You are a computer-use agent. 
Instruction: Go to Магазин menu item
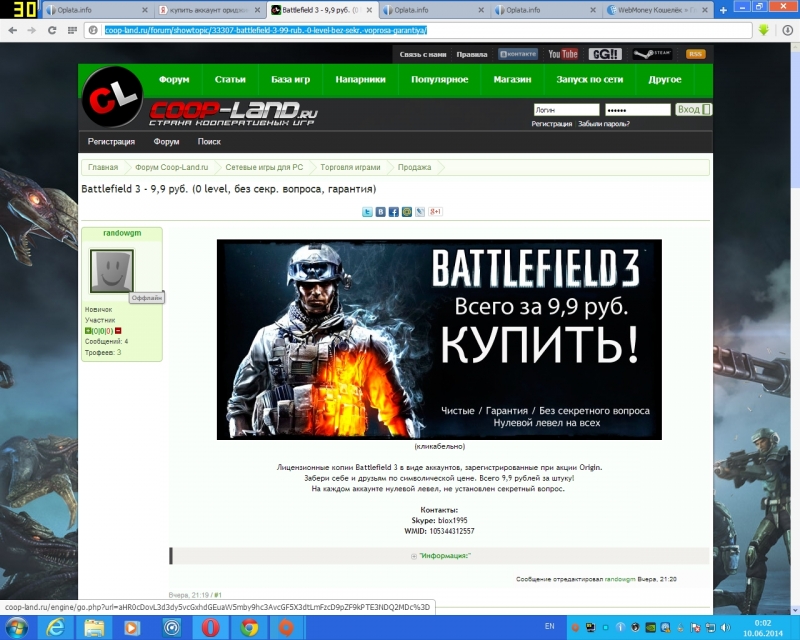(512, 80)
